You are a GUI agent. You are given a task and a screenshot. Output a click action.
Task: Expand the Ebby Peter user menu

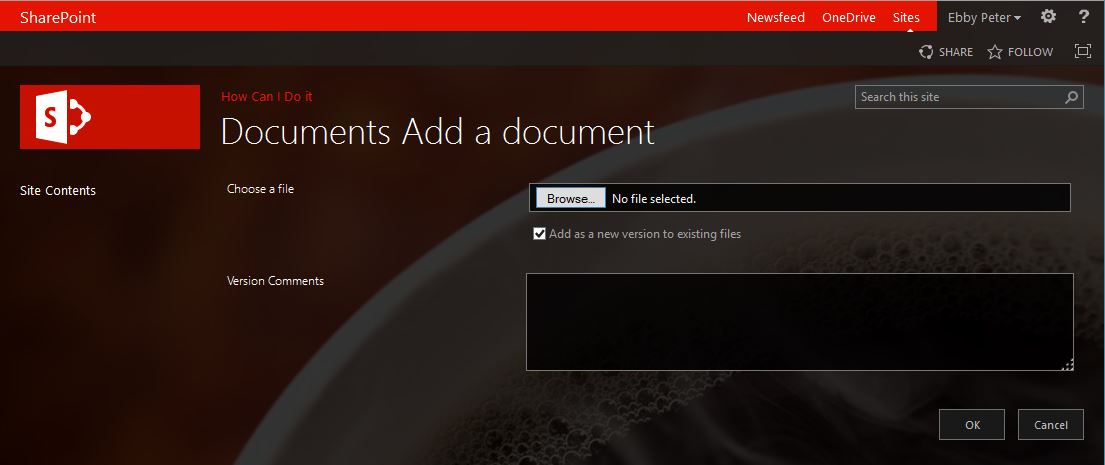[984, 18]
